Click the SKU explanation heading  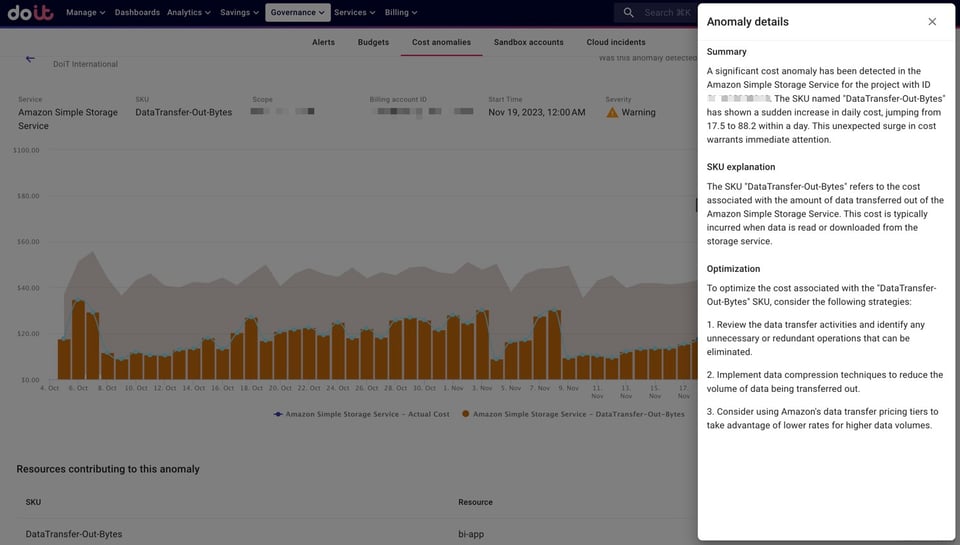[741, 167]
